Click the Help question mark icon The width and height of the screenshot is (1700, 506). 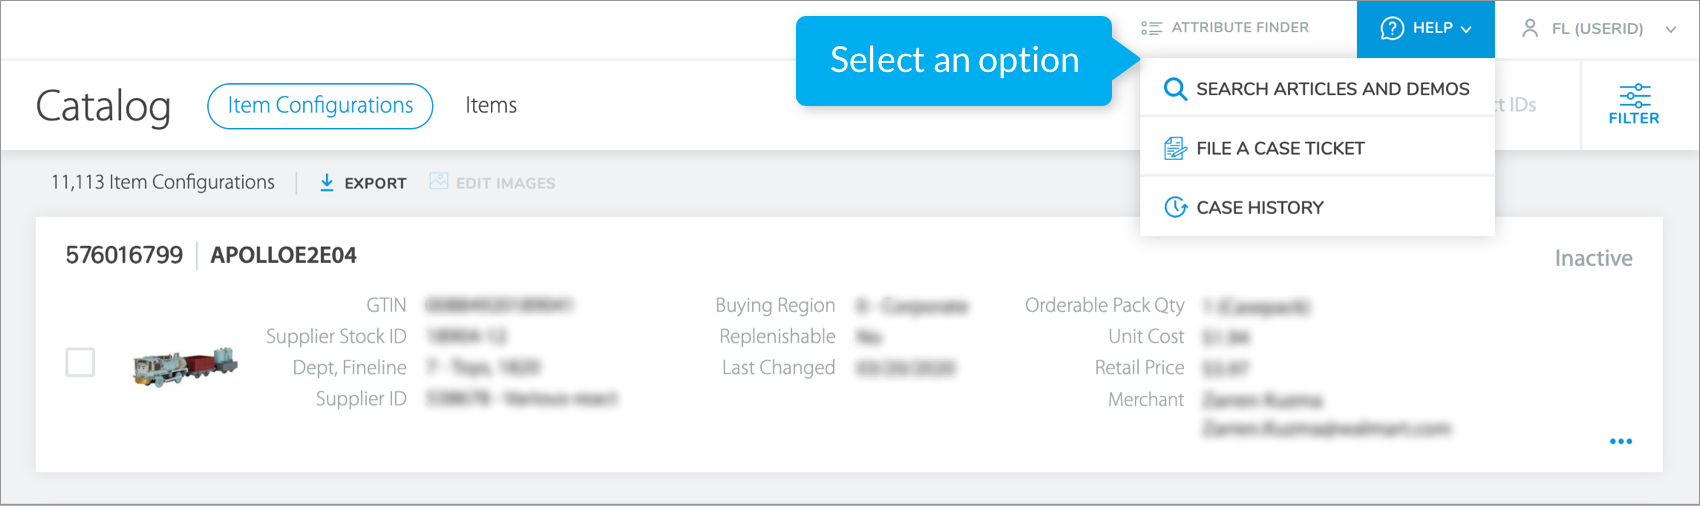coord(1392,28)
